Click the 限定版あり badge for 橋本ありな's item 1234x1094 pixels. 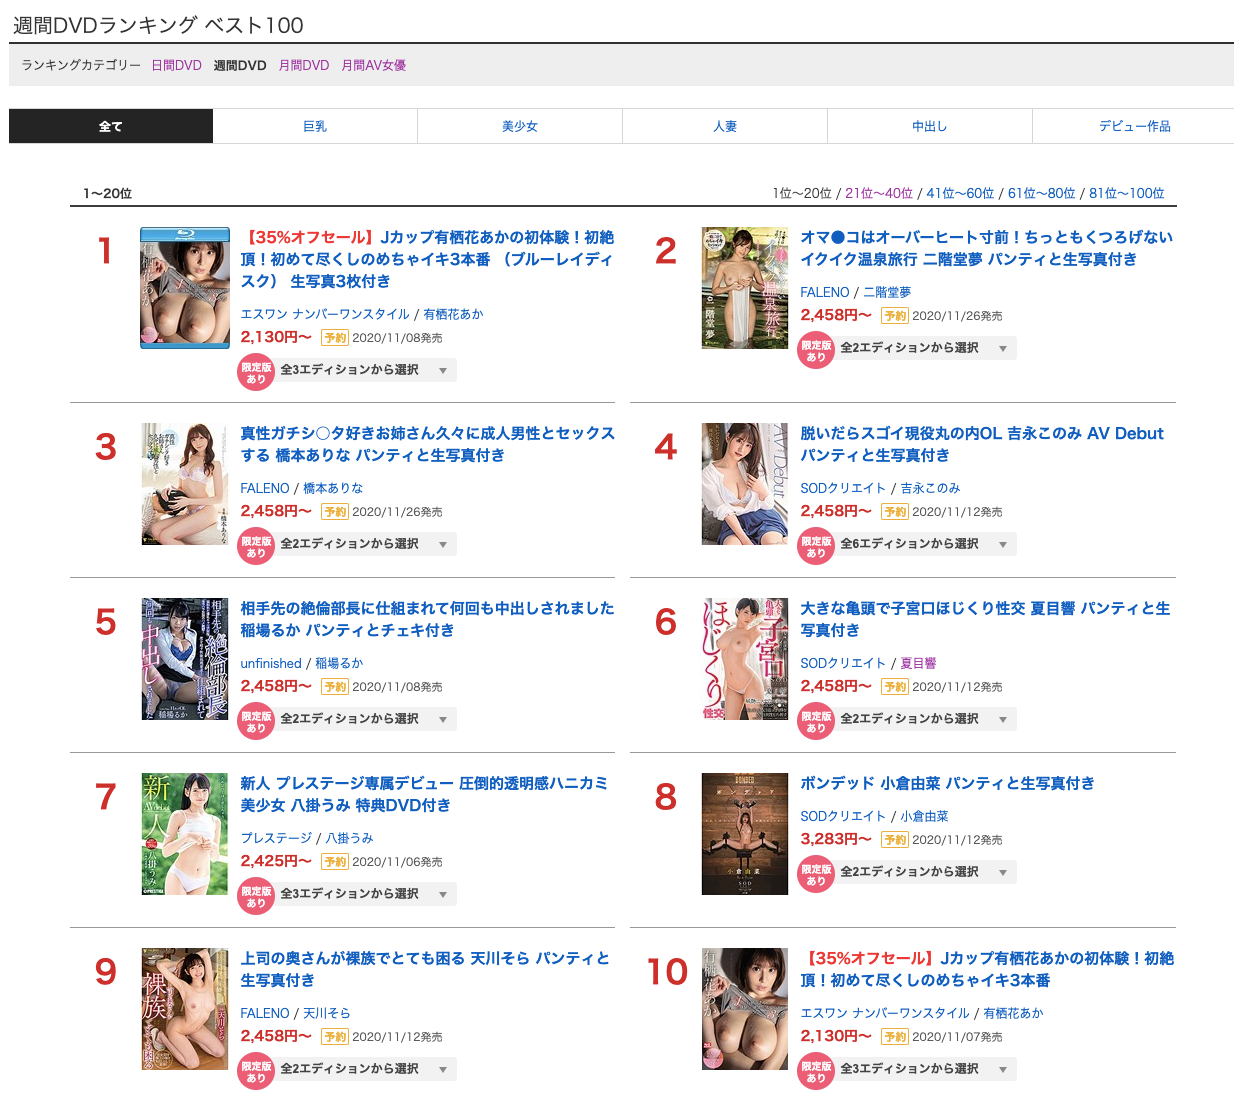click(256, 546)
